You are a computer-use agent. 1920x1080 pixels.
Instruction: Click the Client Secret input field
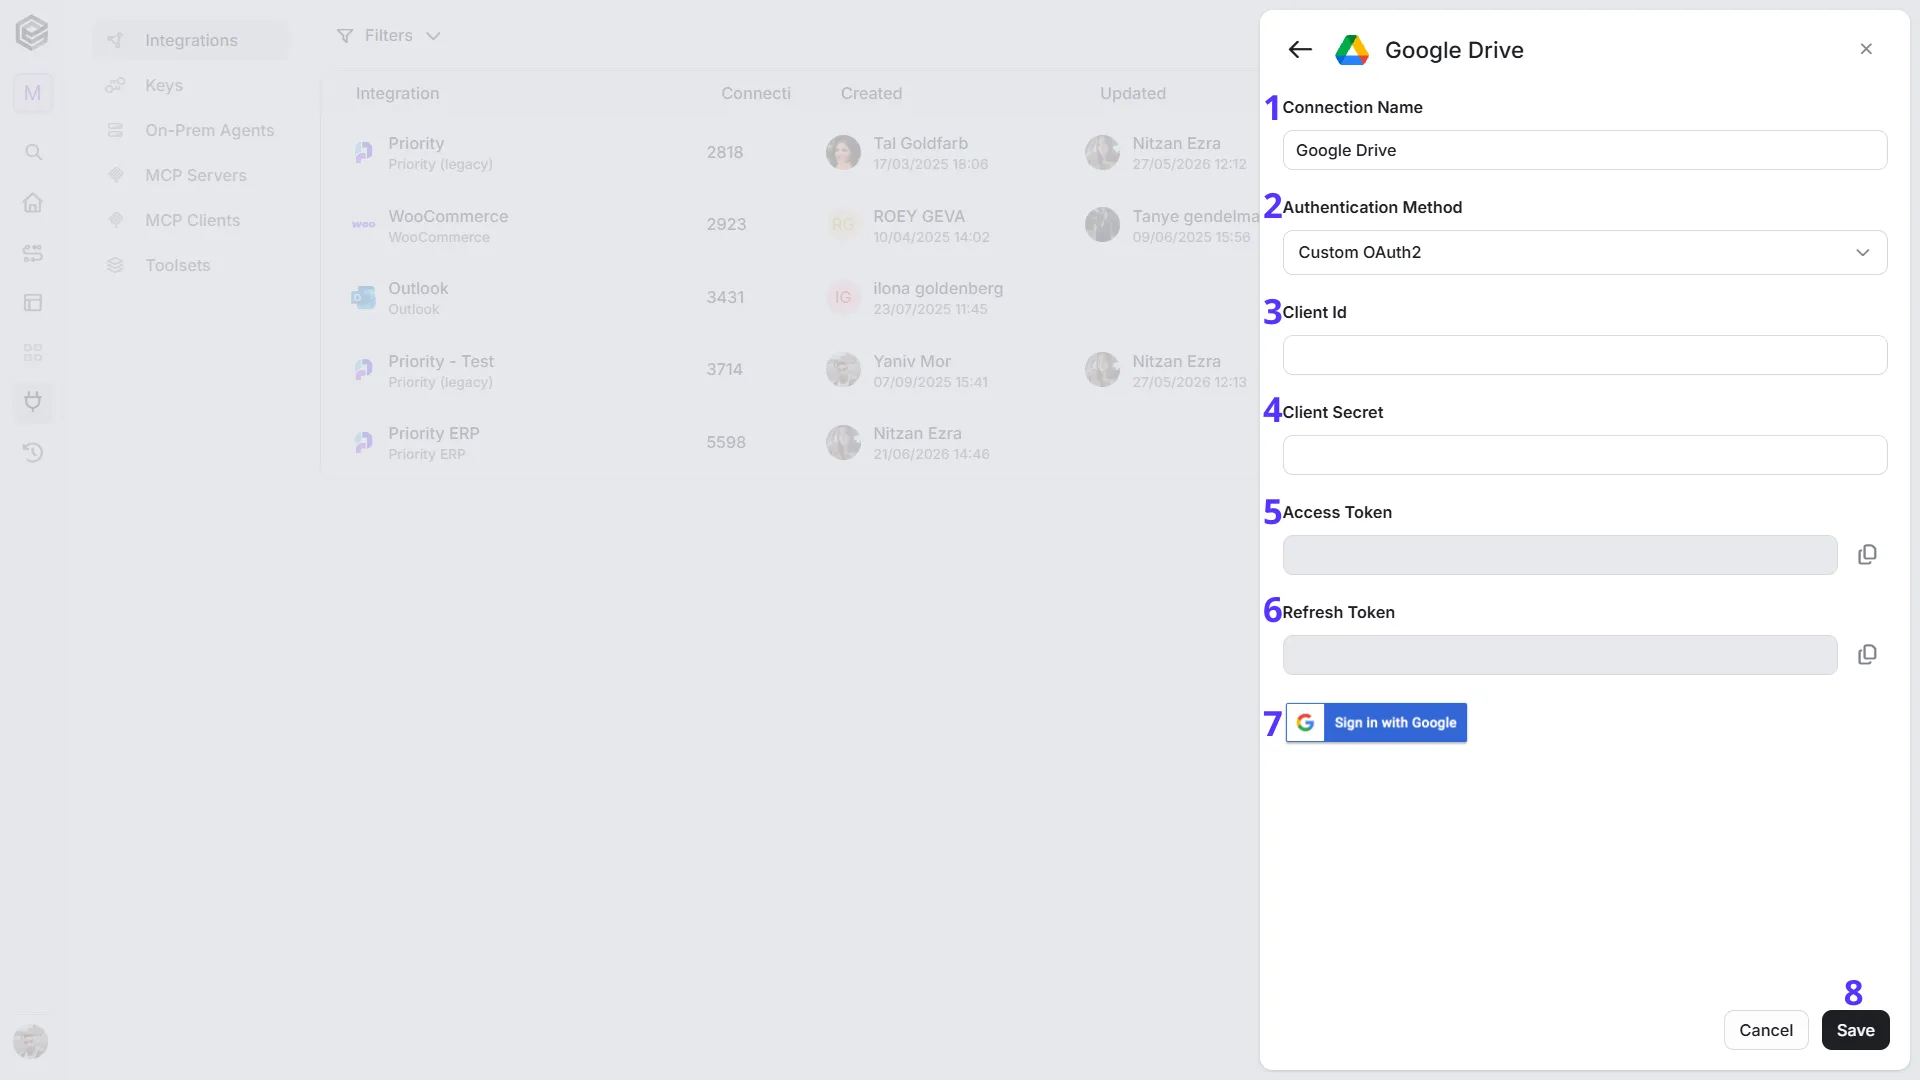coord(1584,455)
